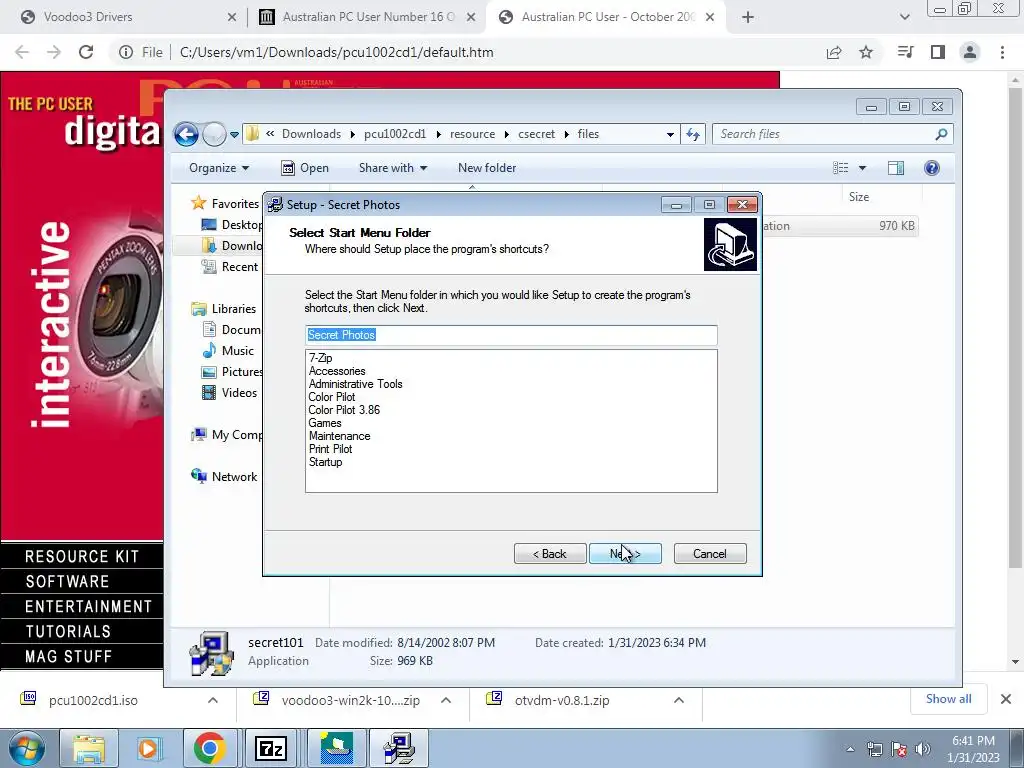This screenshot has height=768, width=1024.
Task: Select Startup in the folder list
Action: pos(325,462)
